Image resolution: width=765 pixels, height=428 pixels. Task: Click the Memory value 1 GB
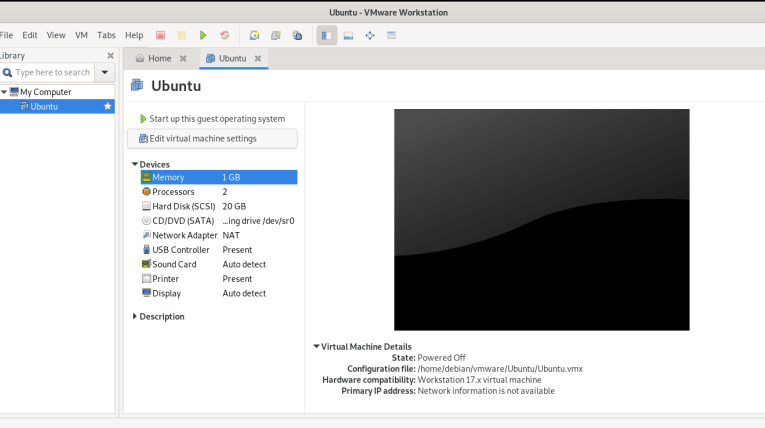[x=231, y=177]
